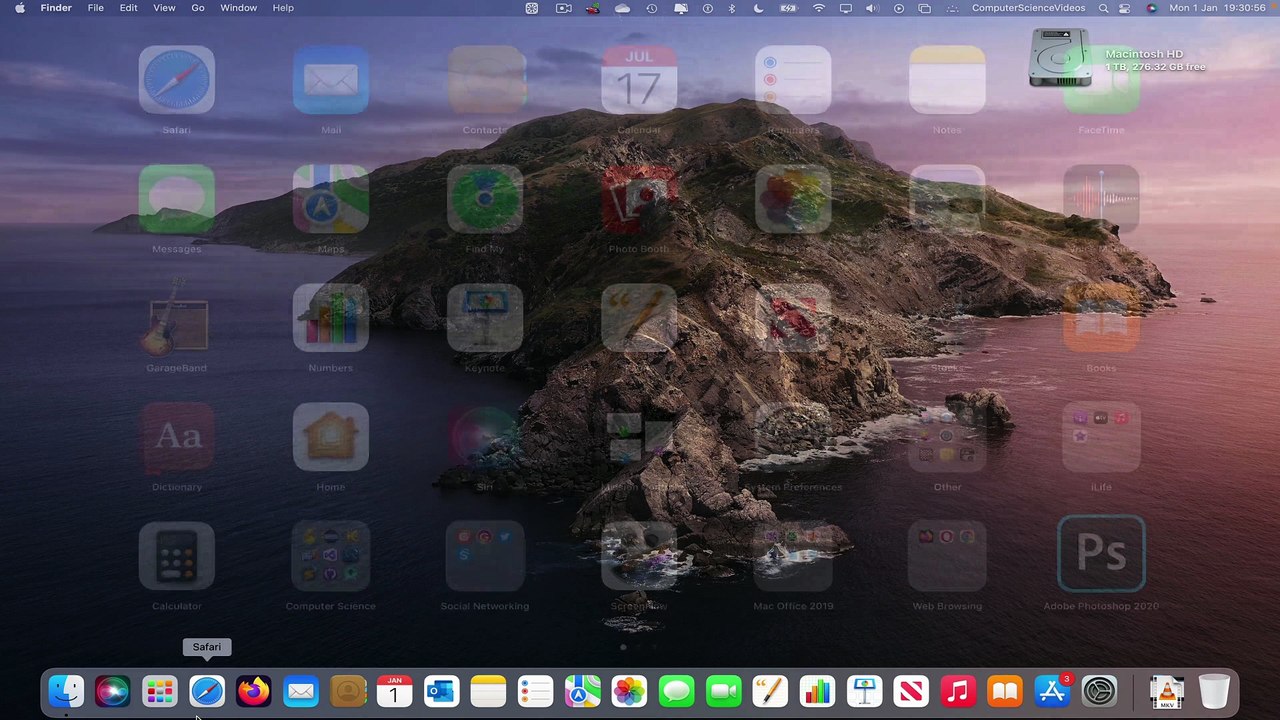Open App Store from the Dock
The height and width of the screenshot is (720, 1280).
[x=1053, y=691]
